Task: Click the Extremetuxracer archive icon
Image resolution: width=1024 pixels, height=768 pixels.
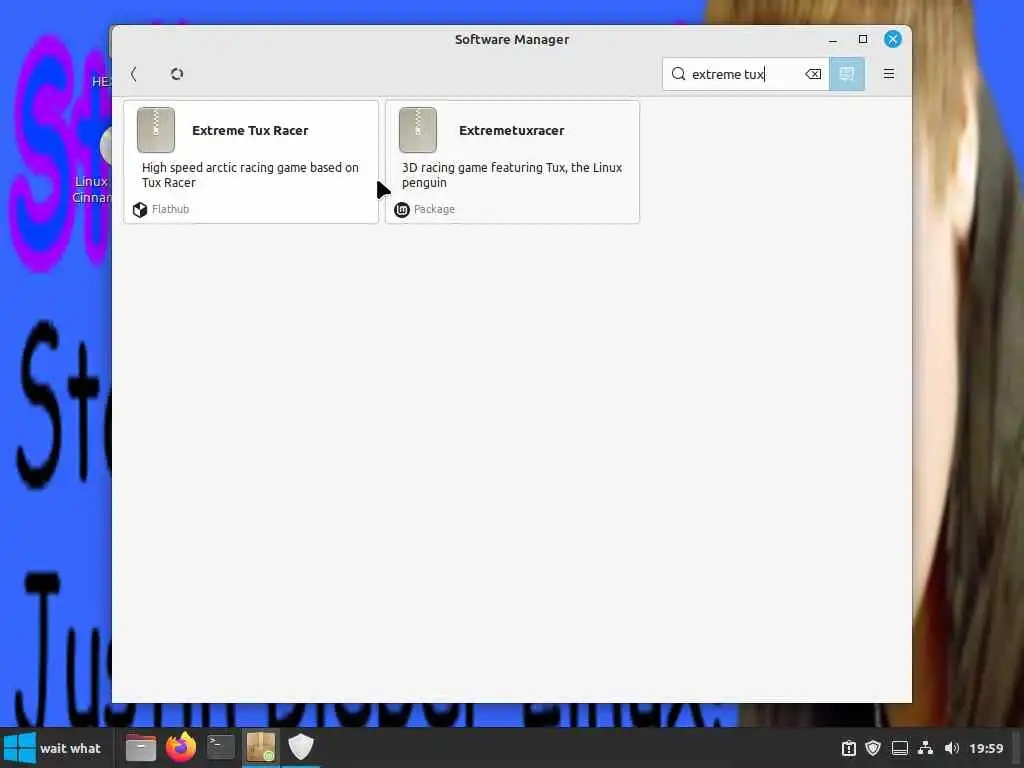Action: pyautogui.click(x=417, y=130)
